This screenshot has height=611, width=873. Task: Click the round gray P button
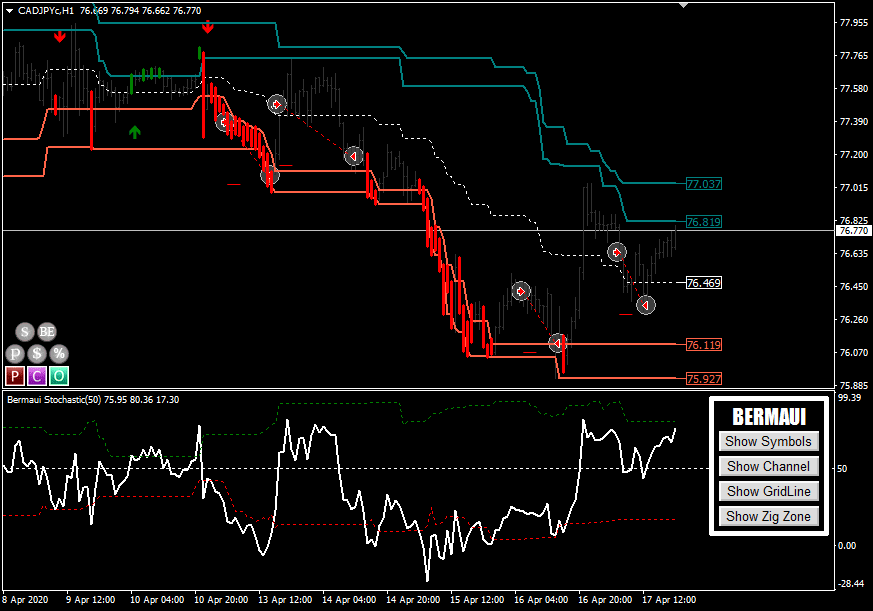[x=15, y=354]
